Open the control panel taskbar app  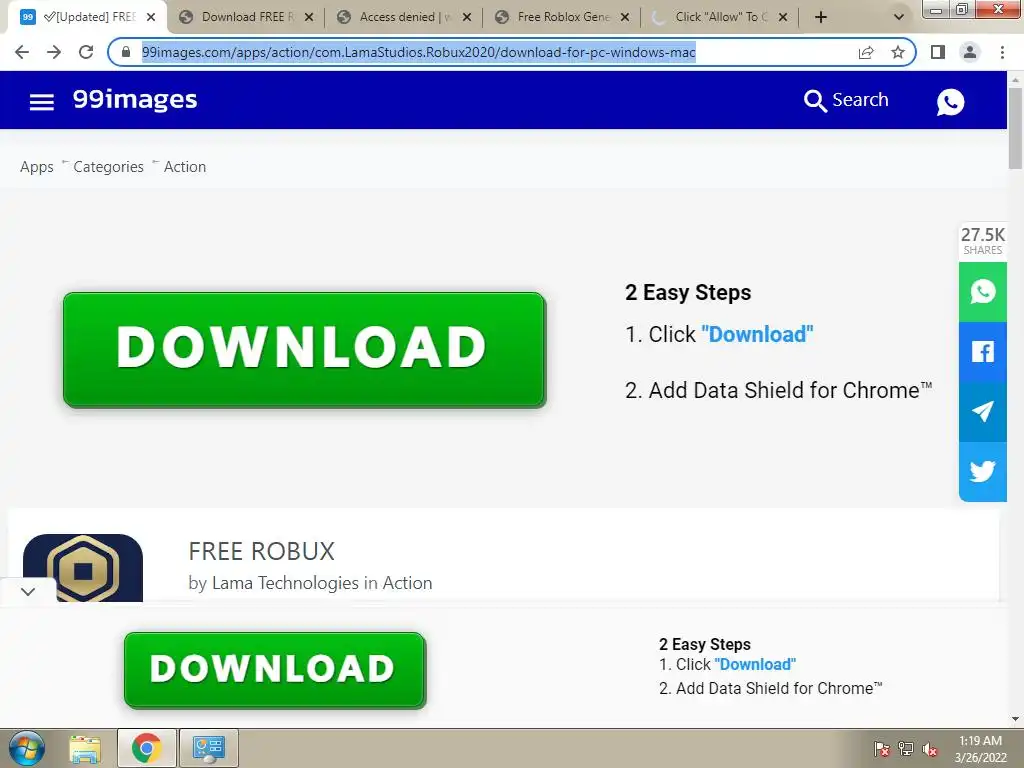[208, 748]
